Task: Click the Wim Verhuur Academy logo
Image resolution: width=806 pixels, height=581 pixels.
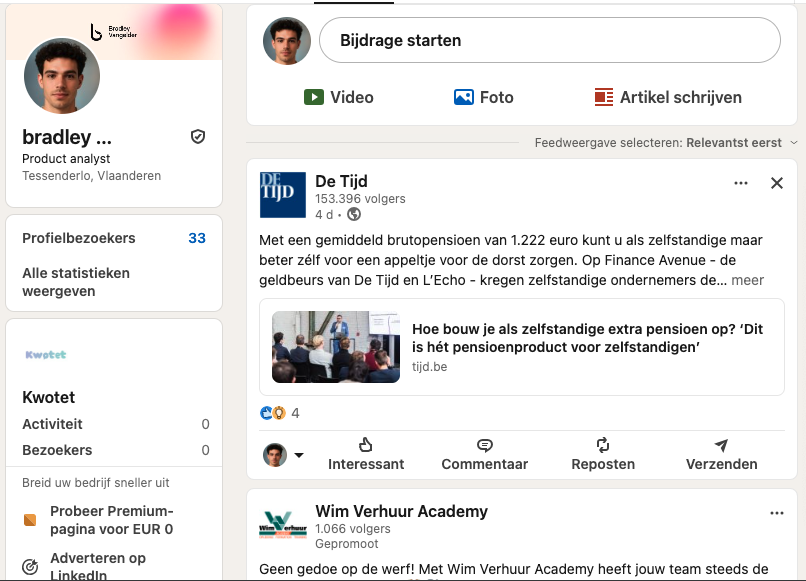Action: 283,524
